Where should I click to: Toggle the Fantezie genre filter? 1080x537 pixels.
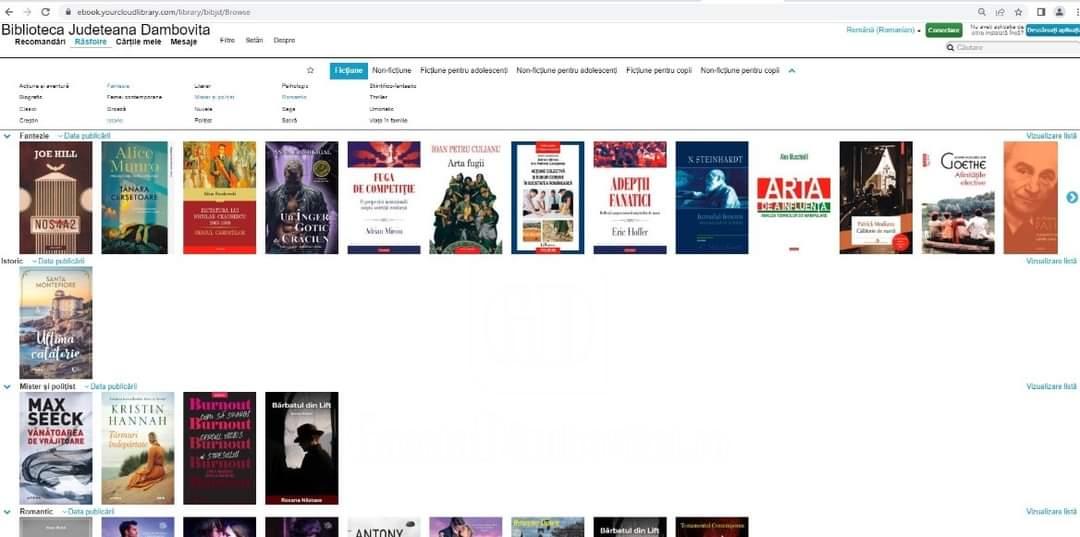tap(118, 86)
